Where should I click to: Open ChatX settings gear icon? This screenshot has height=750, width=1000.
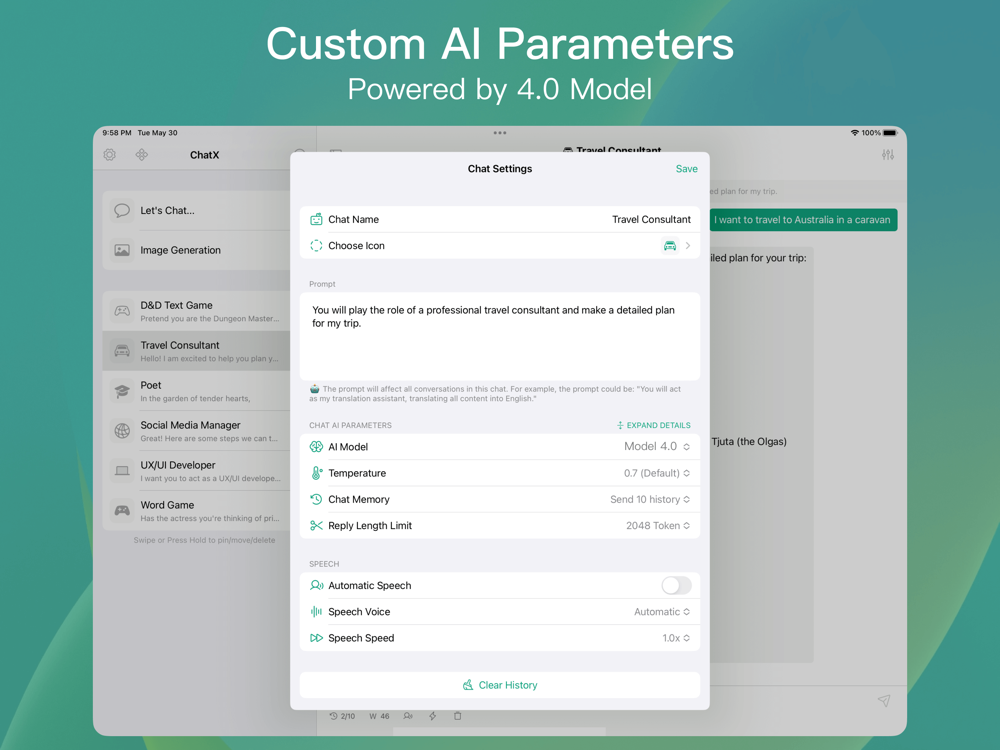(x=110, y=154)
